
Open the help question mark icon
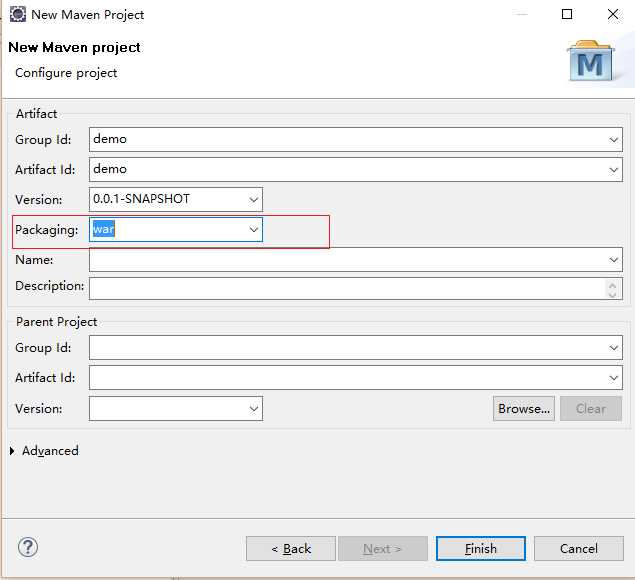pos(28,547)
